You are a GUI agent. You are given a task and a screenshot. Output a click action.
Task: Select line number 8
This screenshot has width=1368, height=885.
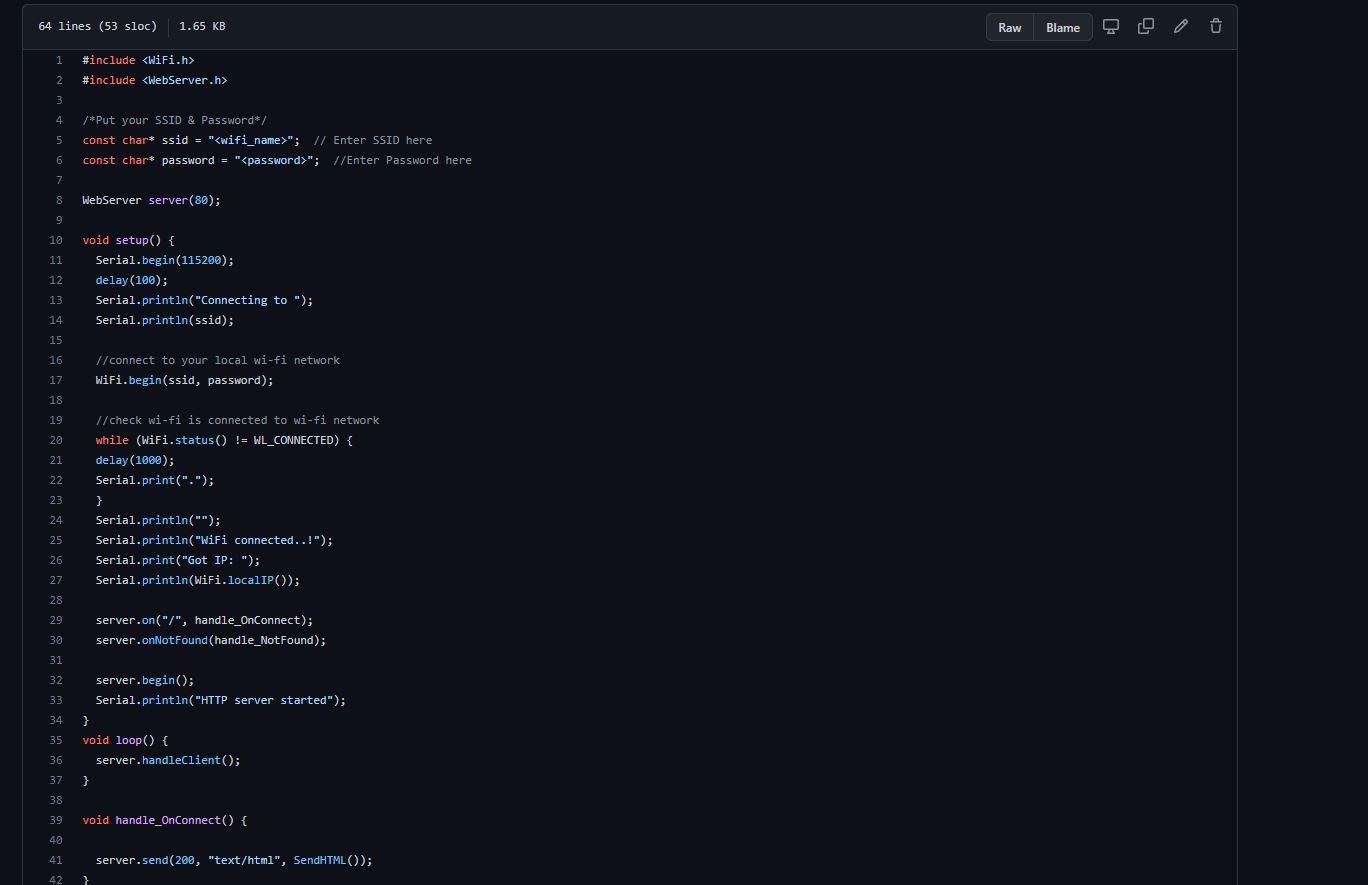coord(59,200)
